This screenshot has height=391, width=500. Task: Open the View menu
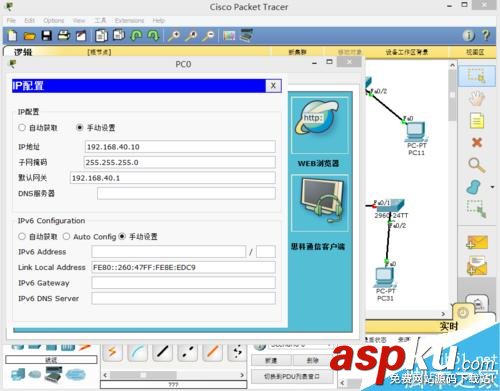(79, 20)
